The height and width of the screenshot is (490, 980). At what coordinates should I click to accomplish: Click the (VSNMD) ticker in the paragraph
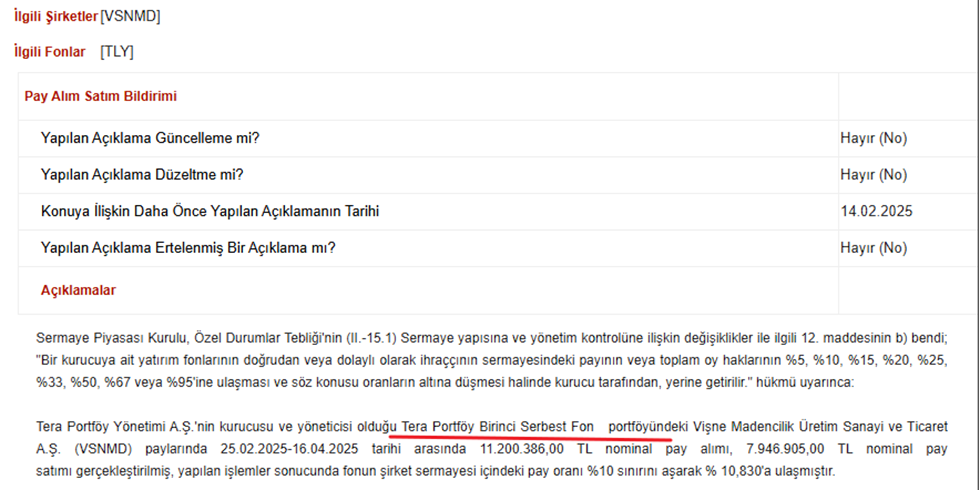pos(102,449)
